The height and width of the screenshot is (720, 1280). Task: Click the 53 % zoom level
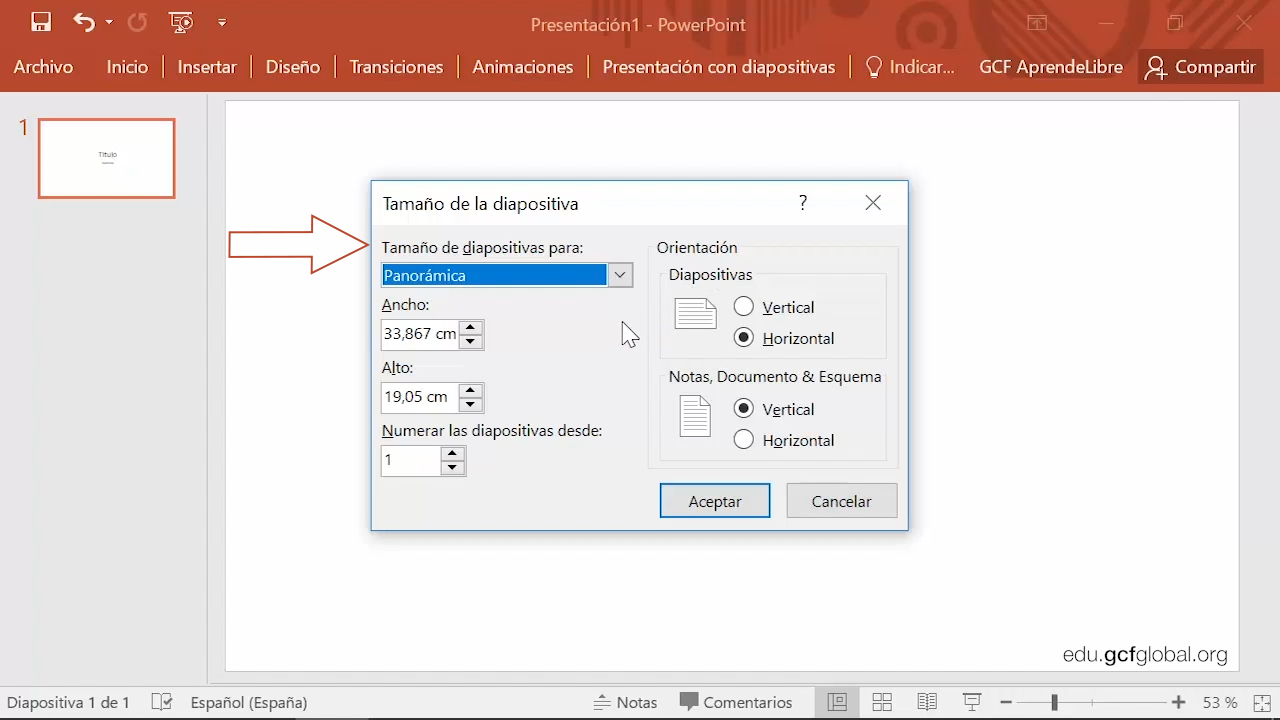click(1220, 702)
